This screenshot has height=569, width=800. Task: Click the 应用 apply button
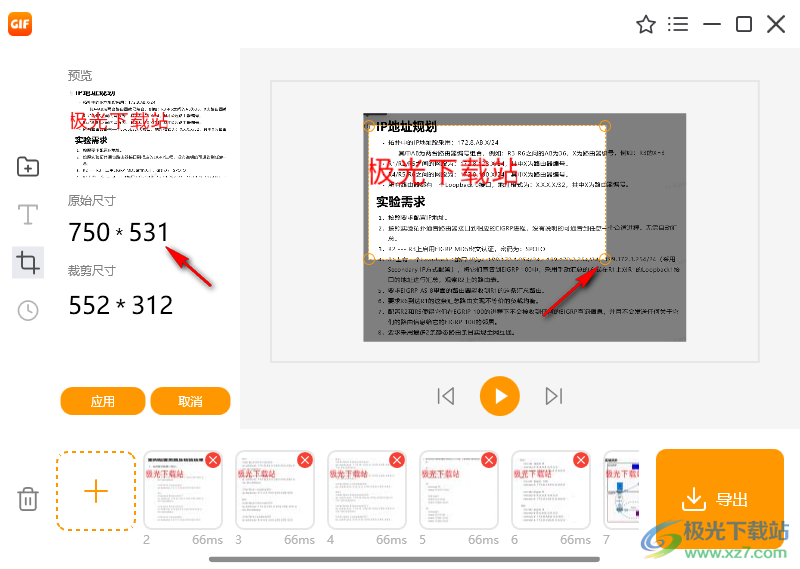tap(102, 401)
